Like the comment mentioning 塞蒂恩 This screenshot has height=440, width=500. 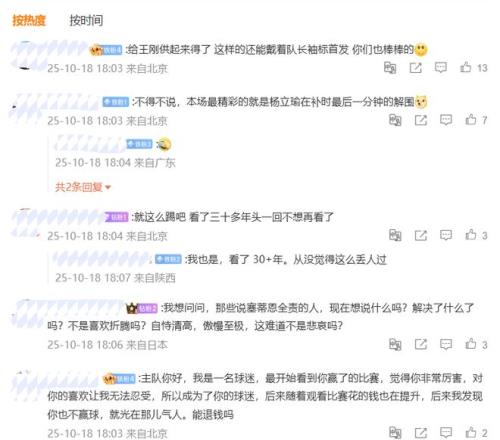click(x=471, y=344)
